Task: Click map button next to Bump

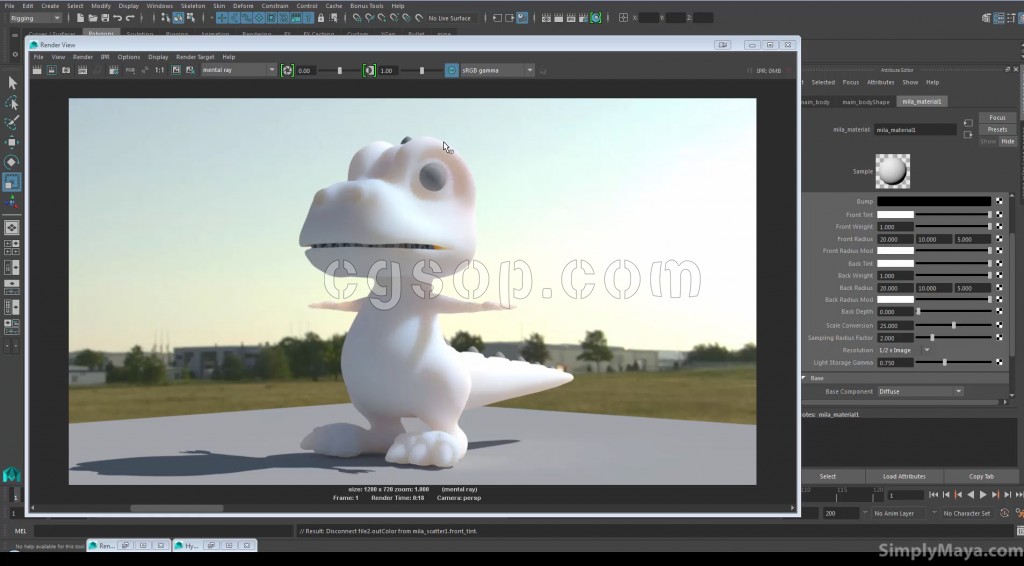Action: [x=999, y=201]
